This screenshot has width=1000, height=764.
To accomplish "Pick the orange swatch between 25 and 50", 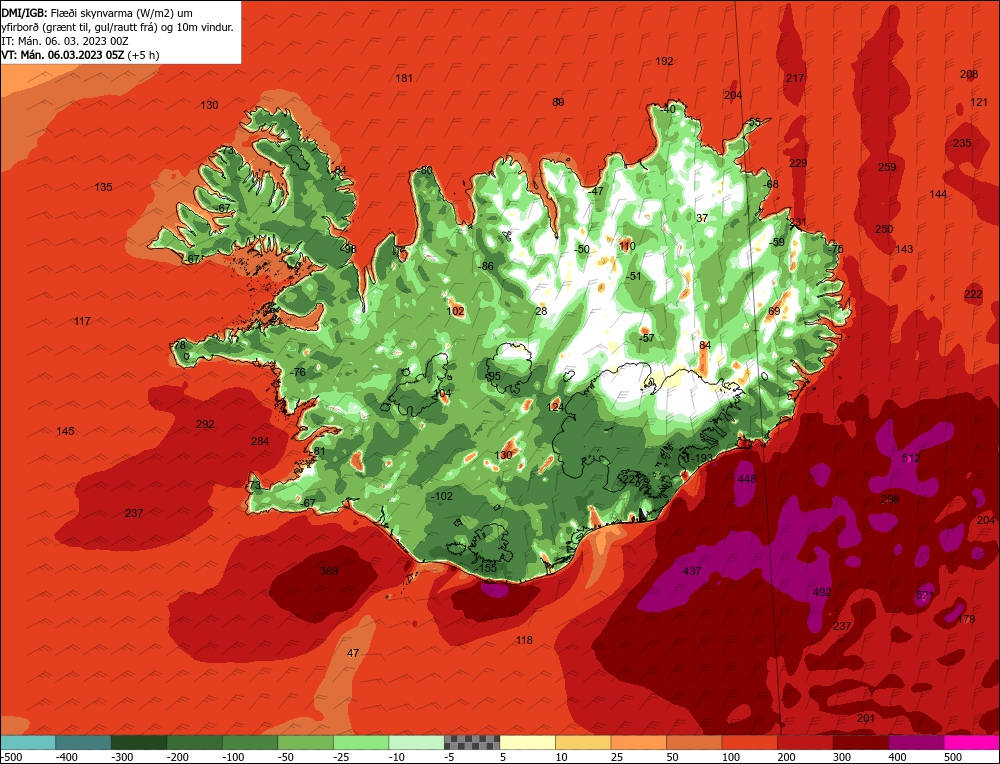I will click(x=638, y=742).
